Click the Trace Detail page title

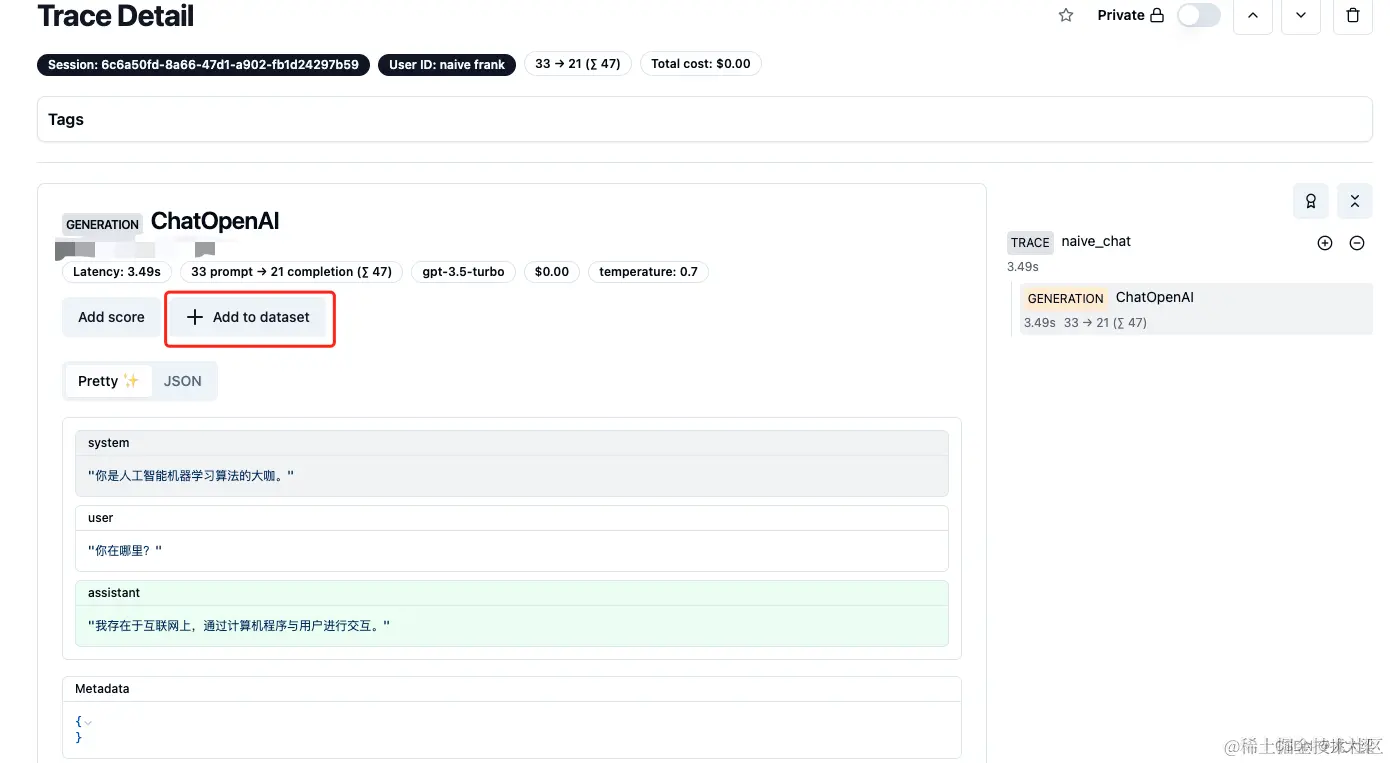(116, 15)
